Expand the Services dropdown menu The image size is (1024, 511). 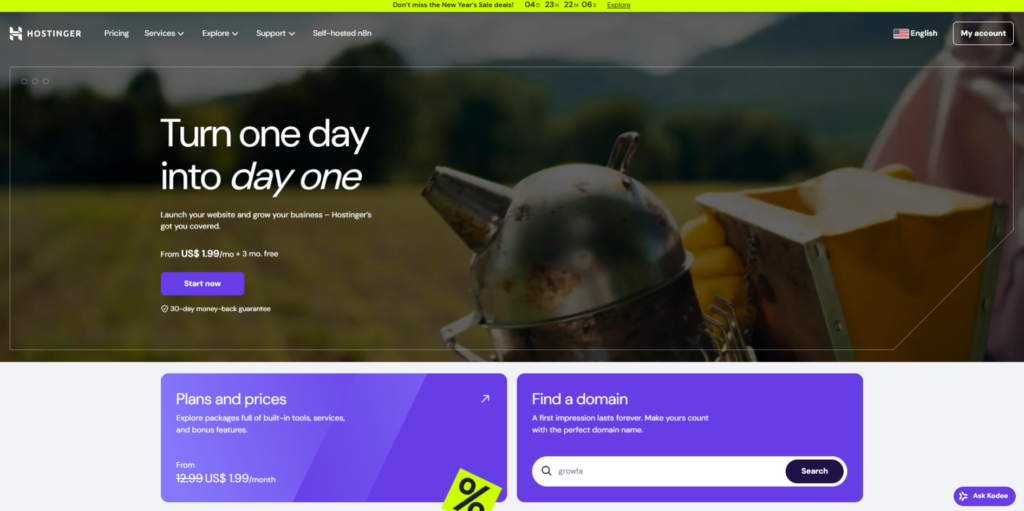click(x=164, y=33)
